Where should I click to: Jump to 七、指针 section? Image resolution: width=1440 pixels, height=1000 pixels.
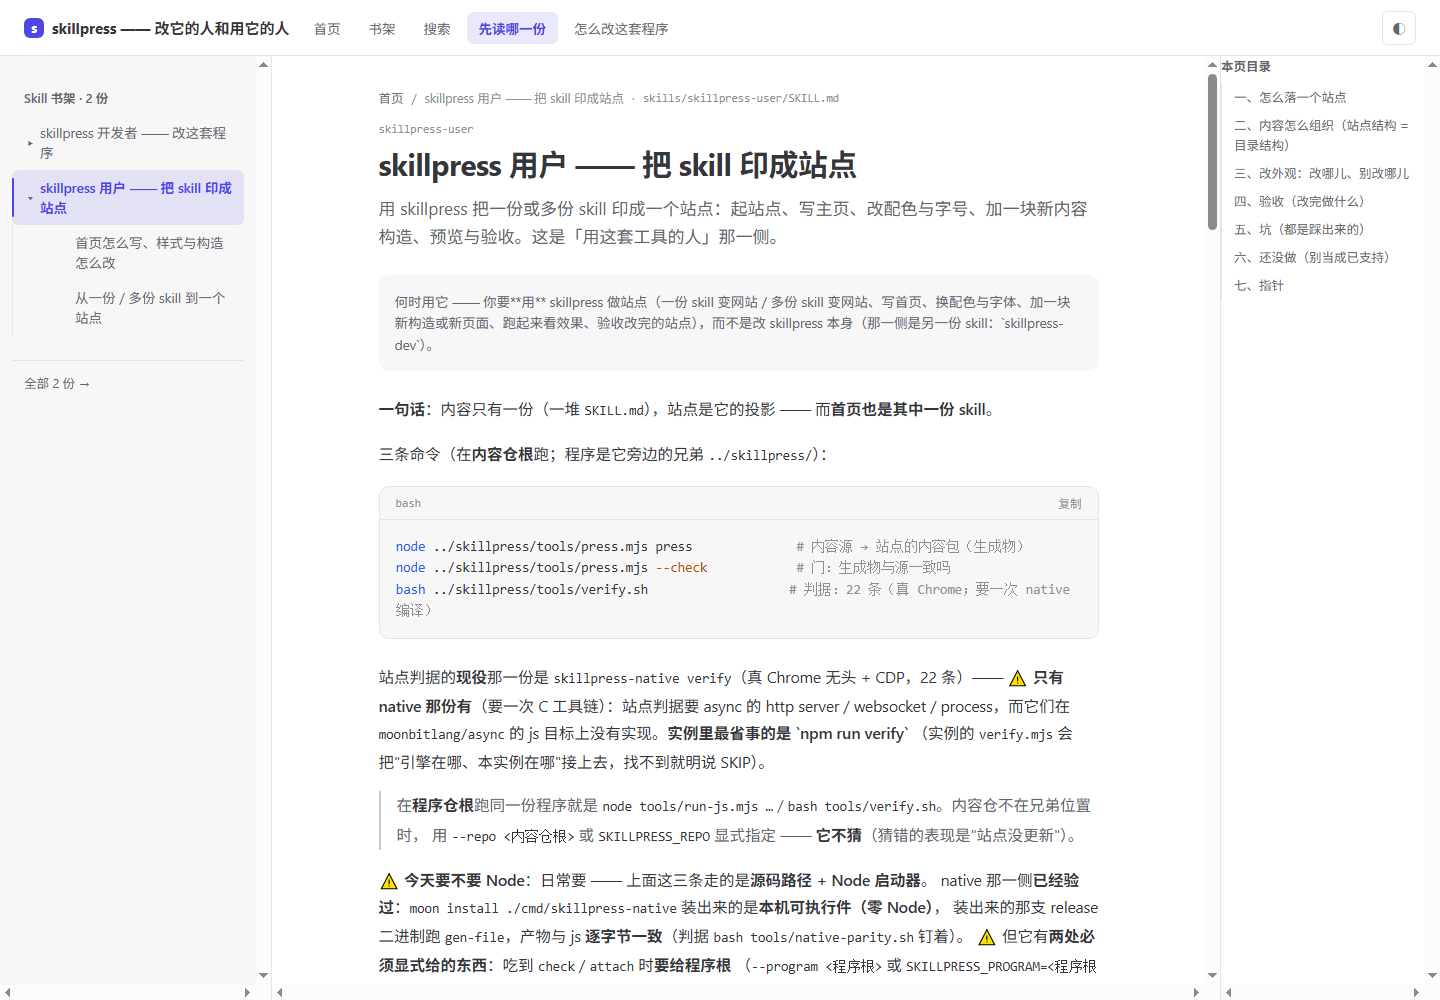click(x=1259, y=285)
